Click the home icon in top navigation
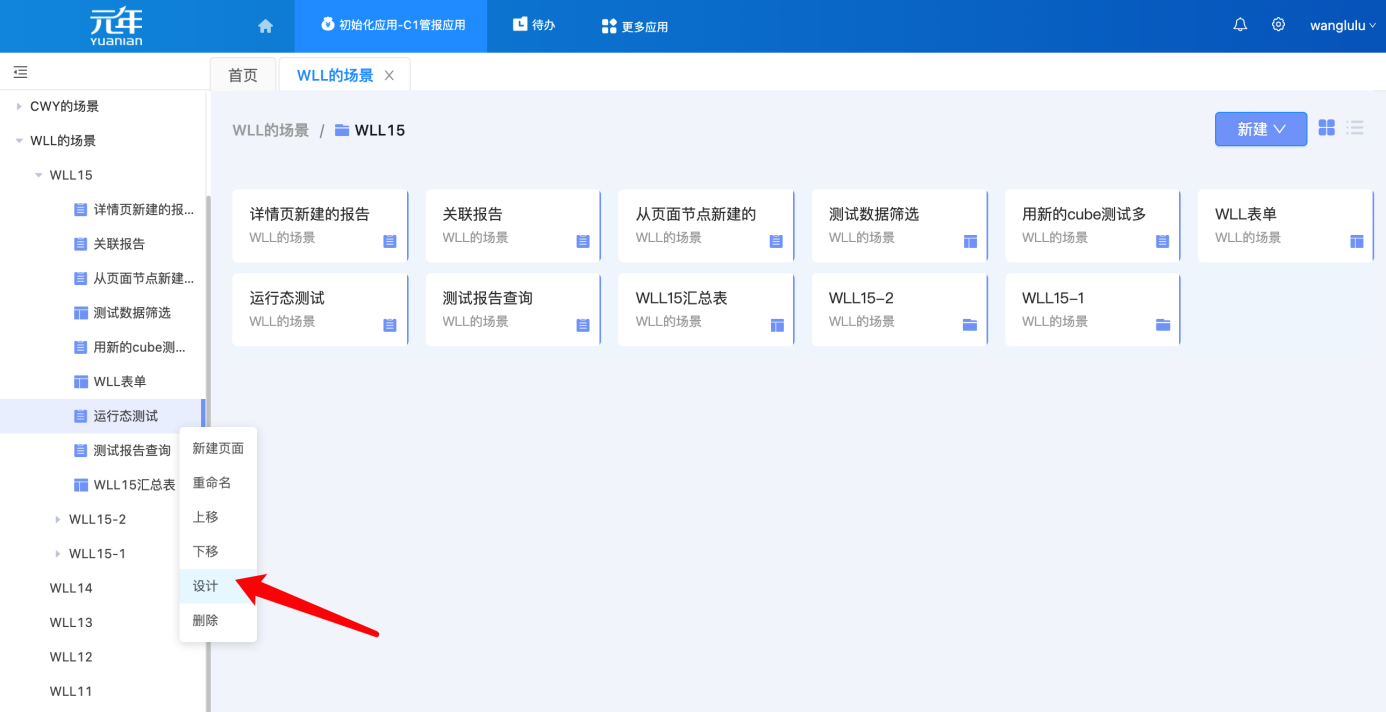 (264, 24)
